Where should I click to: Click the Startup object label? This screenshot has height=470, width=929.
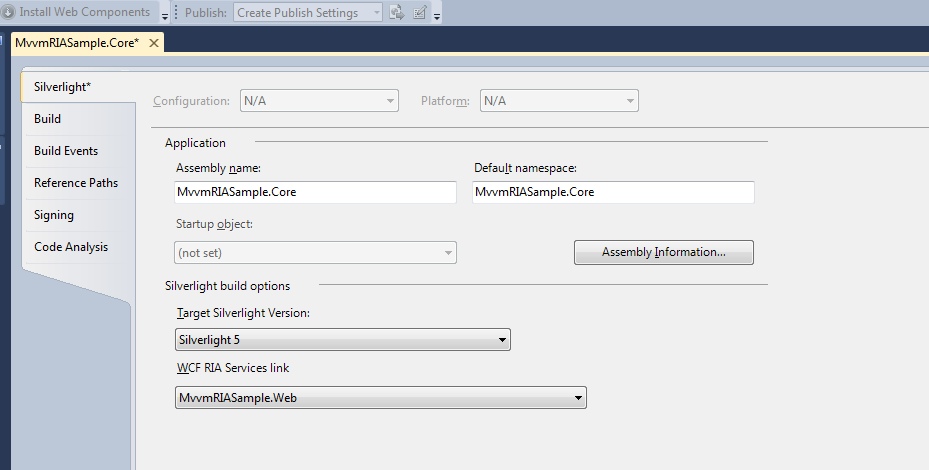pyautogui.click(x=214, y=224)
